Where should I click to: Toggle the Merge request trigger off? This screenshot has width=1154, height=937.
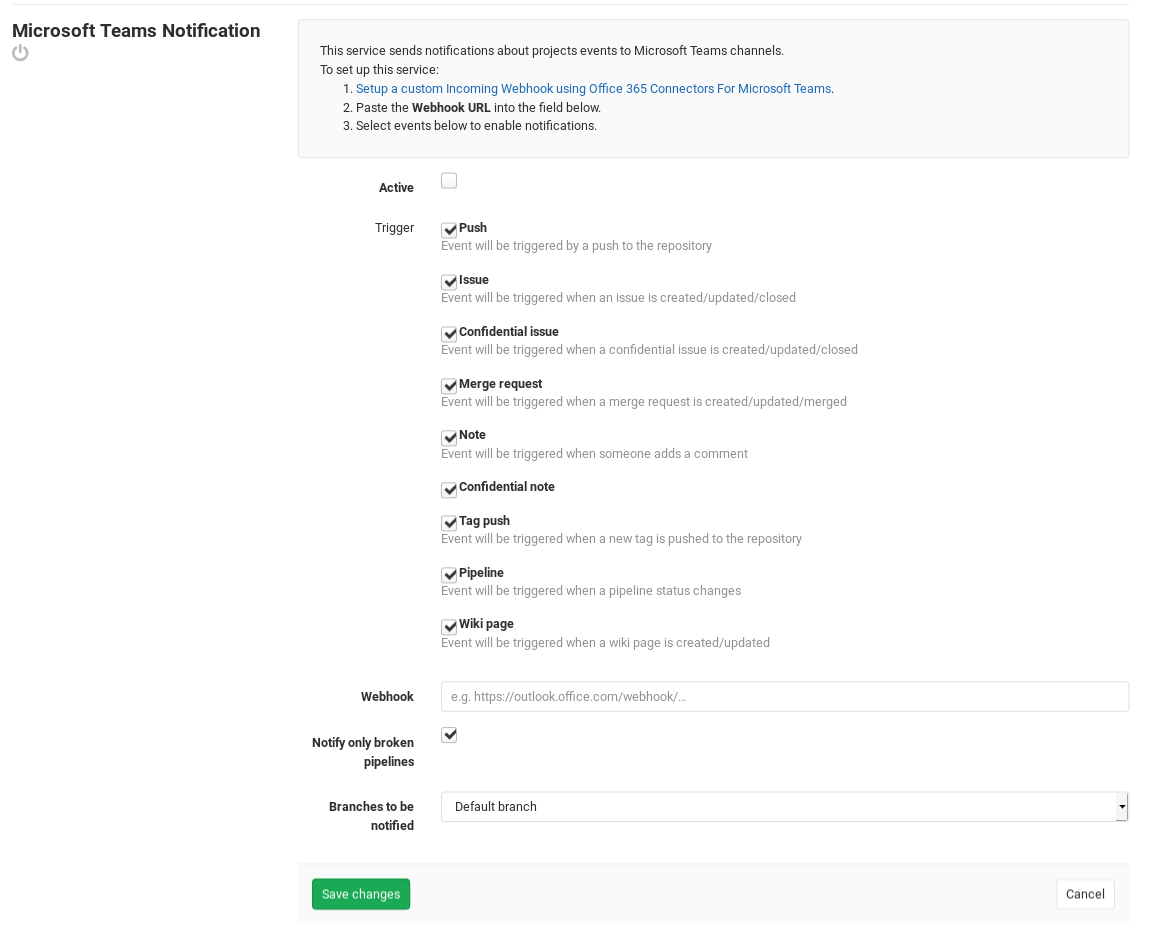[x=449, y=385]
